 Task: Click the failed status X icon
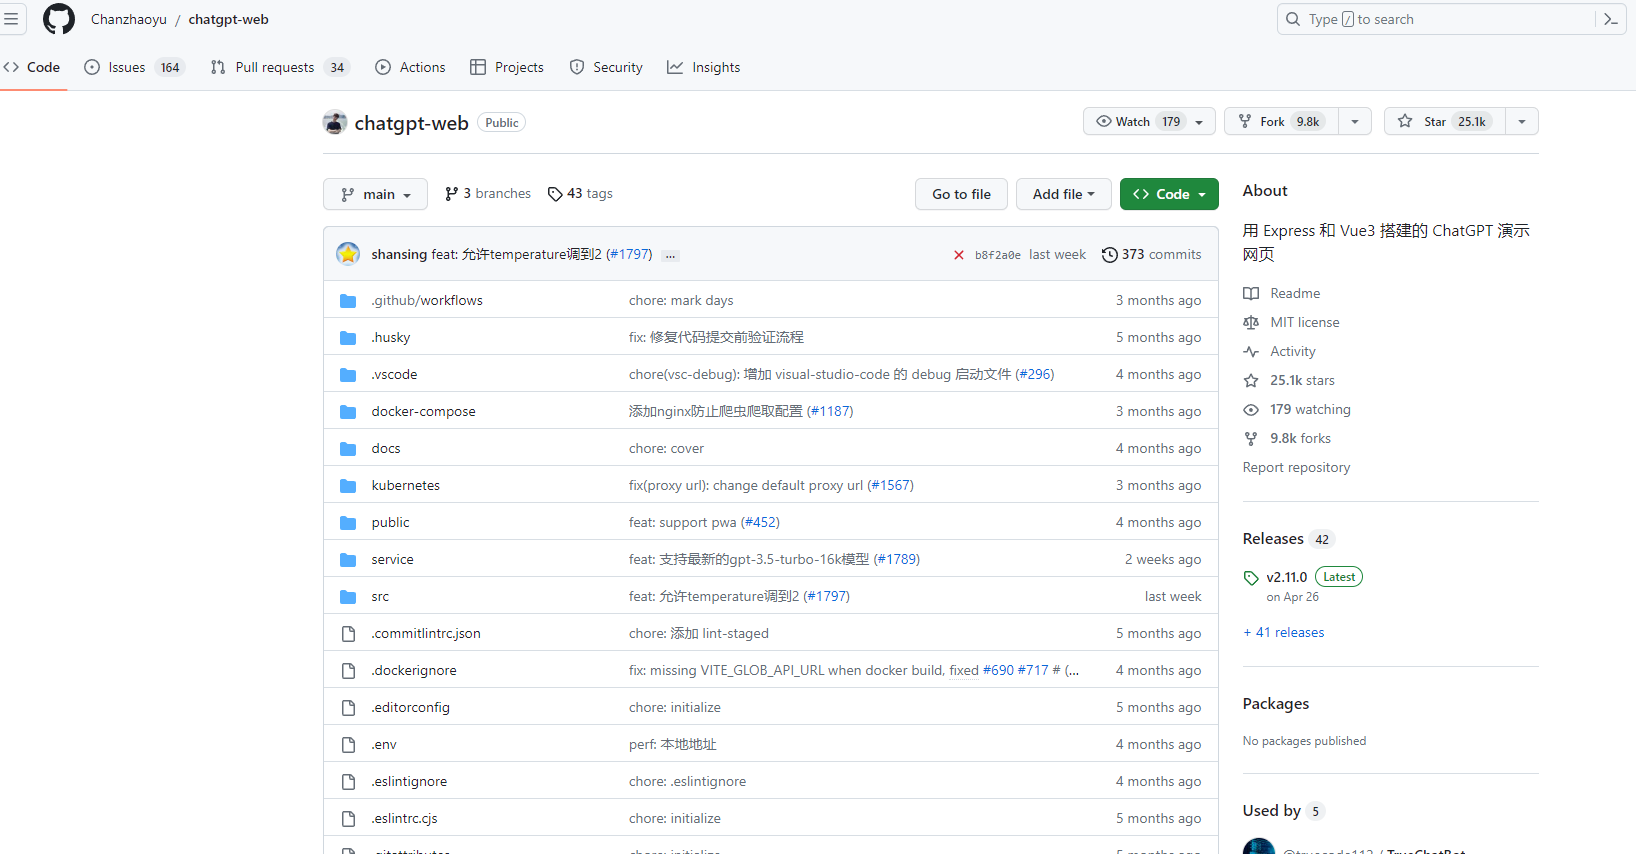point(959,255)
